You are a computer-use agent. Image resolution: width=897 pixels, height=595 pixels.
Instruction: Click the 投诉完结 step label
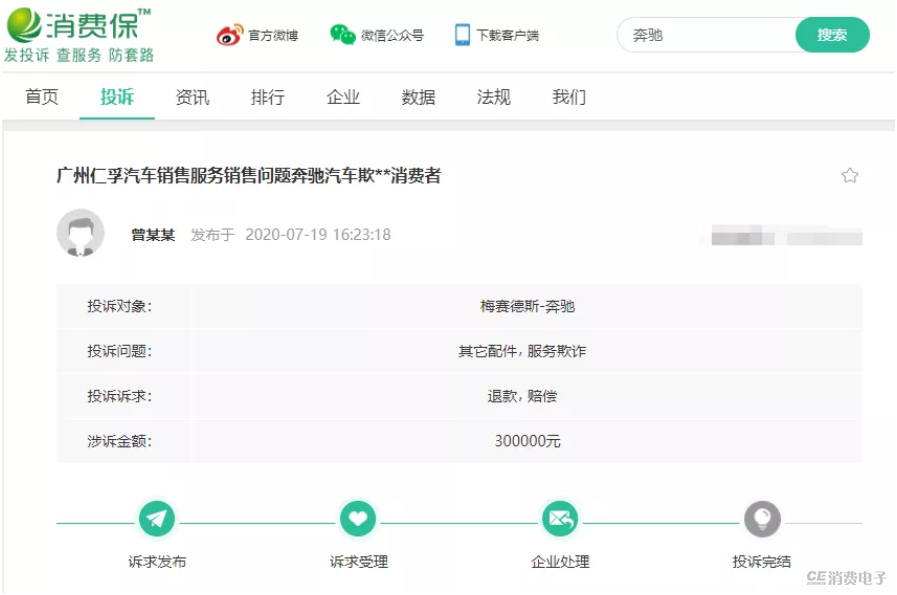tap(762, 562)
